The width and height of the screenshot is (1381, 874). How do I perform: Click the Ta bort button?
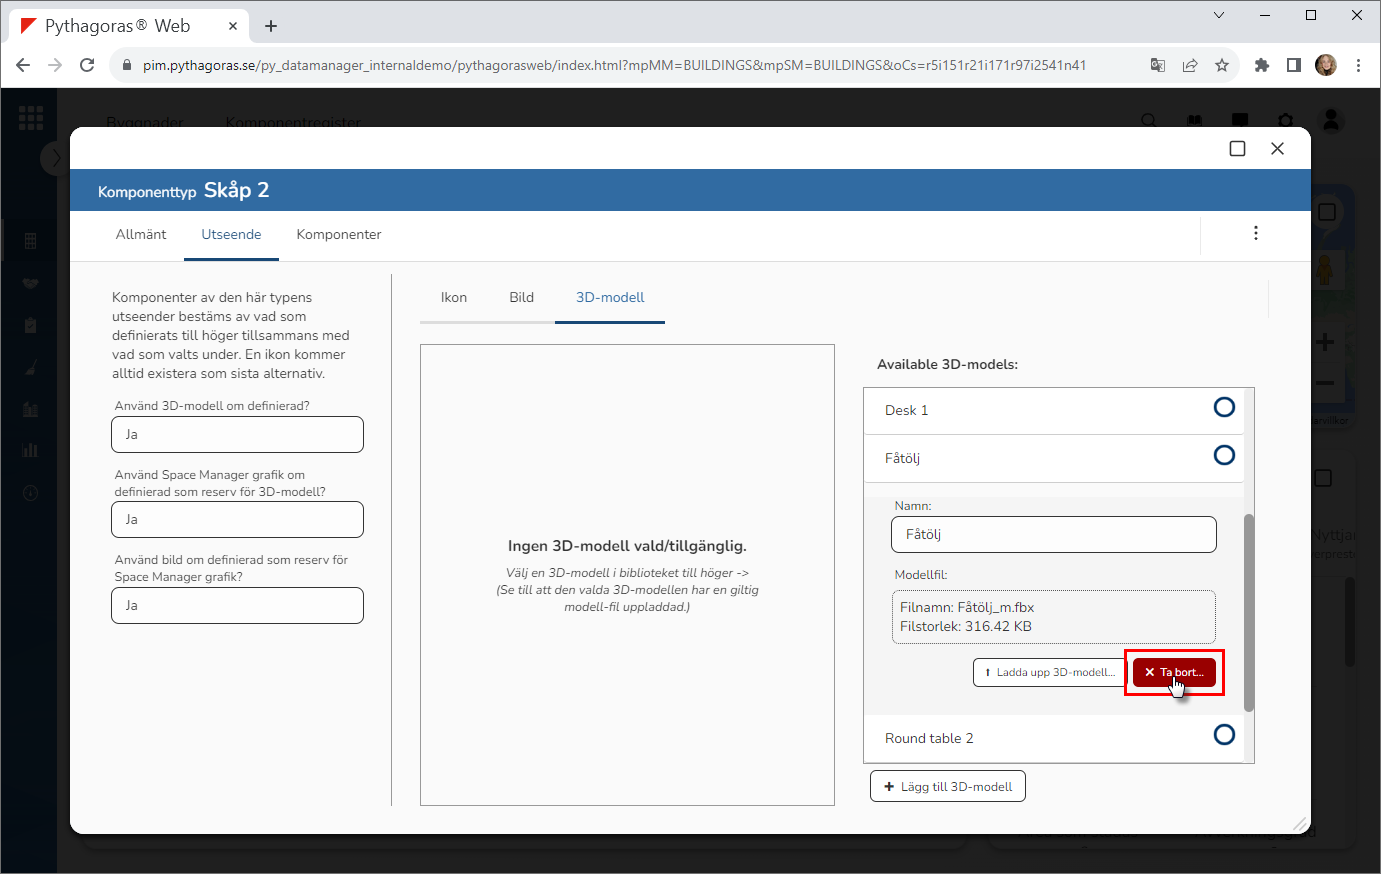1174,673
